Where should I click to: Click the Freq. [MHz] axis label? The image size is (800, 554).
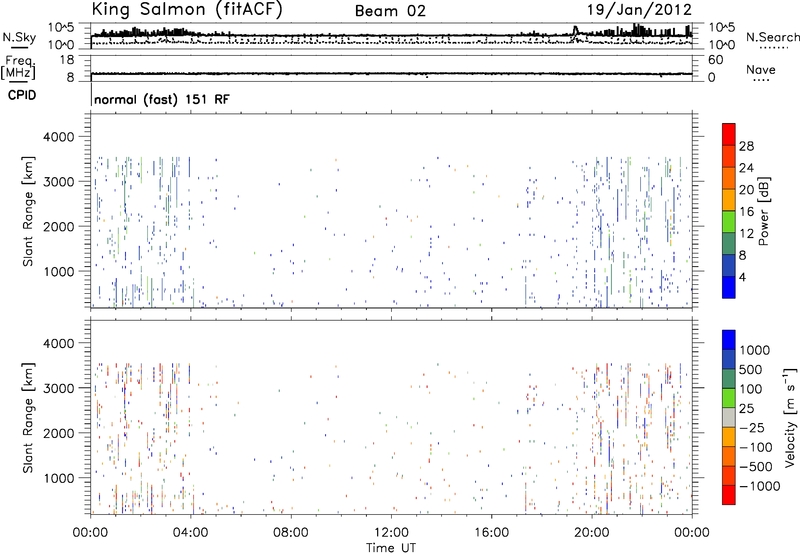pyautogui.click(x=18, y=67)
